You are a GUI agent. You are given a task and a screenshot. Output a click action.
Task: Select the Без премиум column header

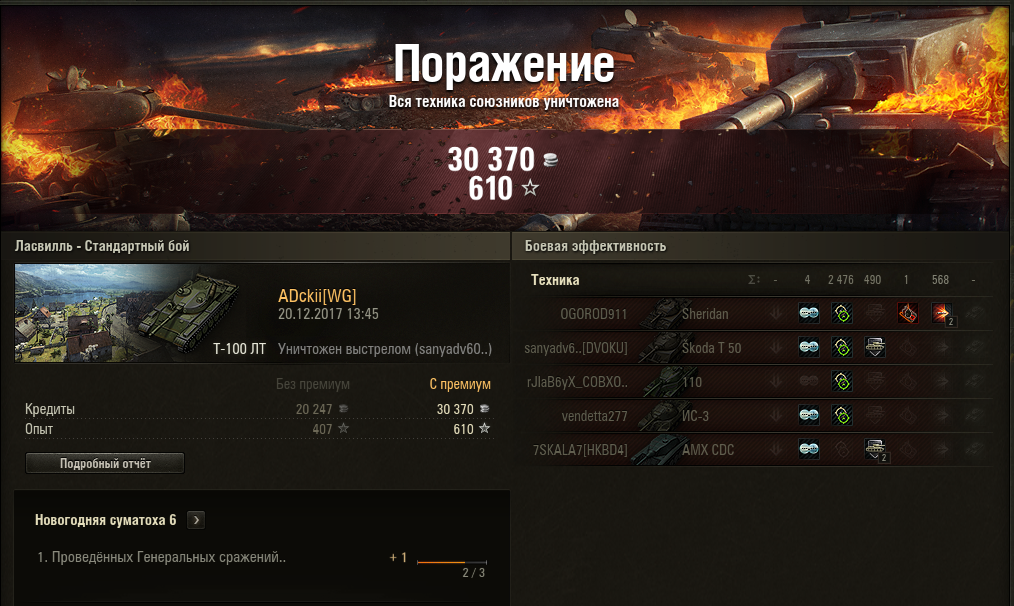point(313,384)
